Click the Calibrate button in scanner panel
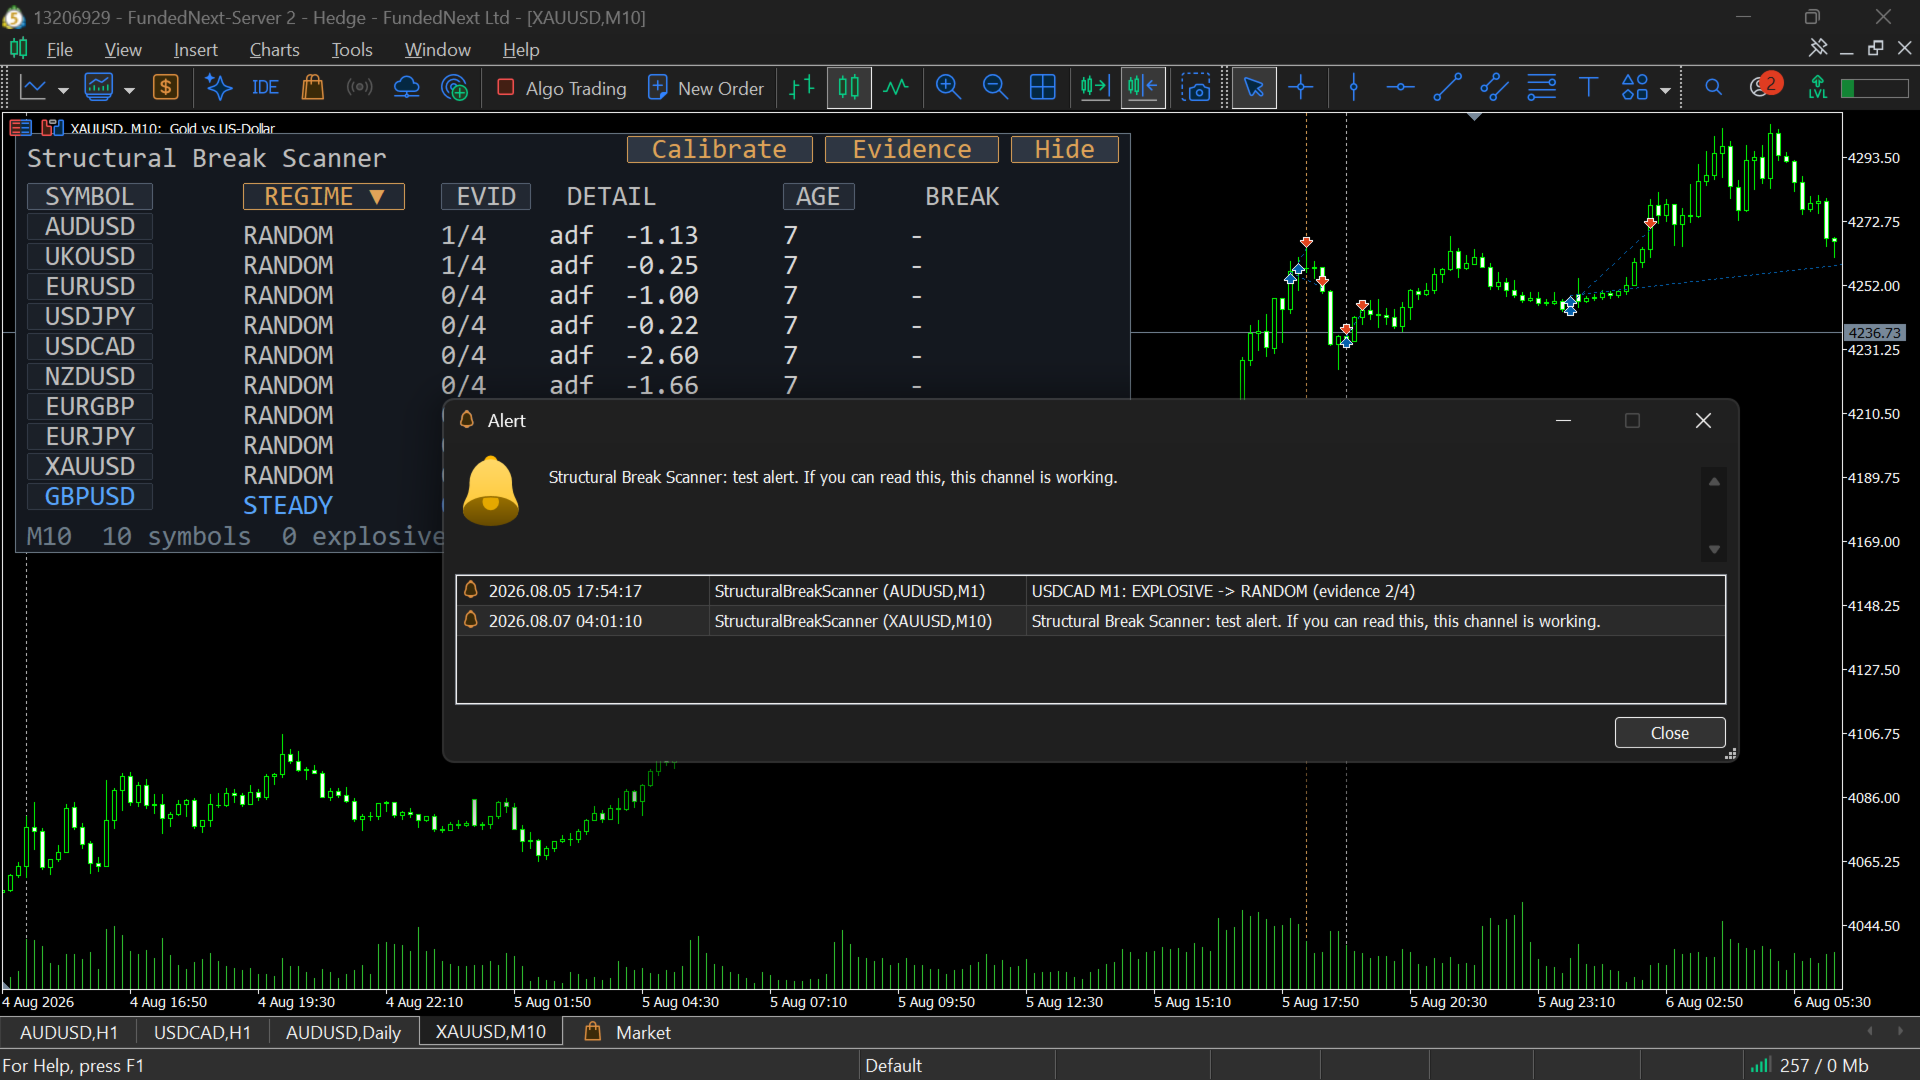The image size is (1920, 1080). 719,150
